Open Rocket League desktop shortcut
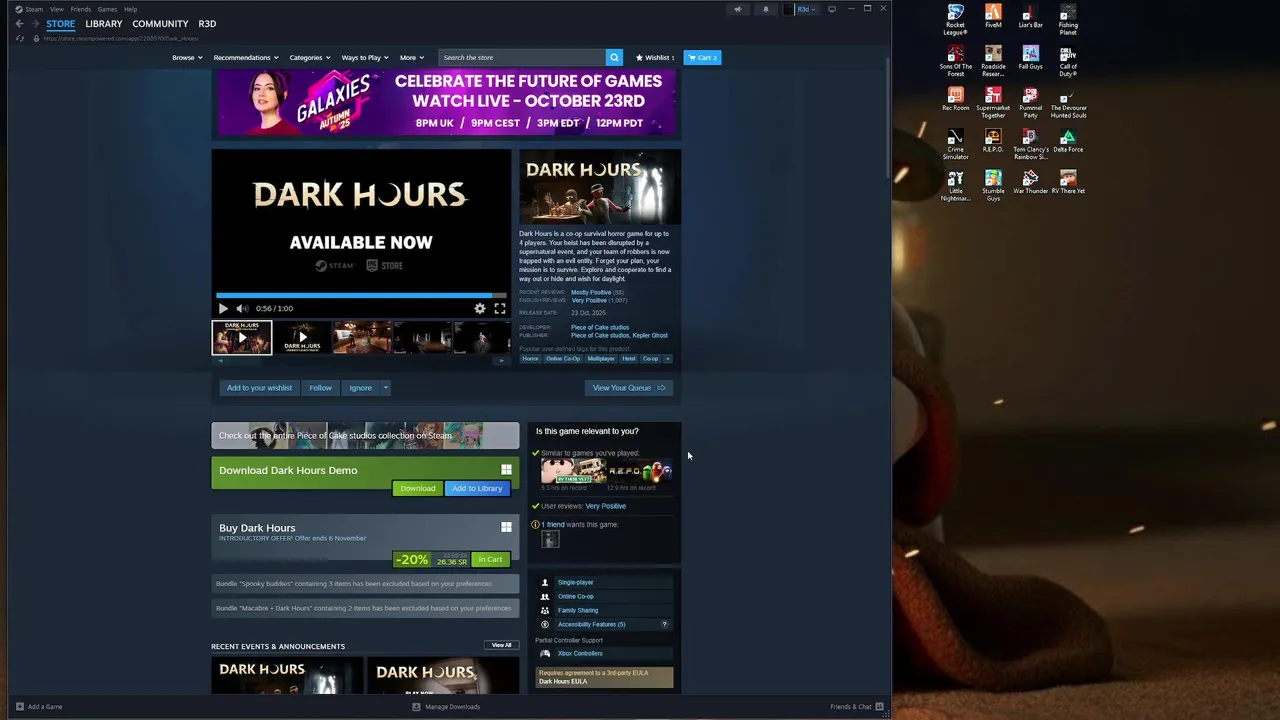1280x720 pixels. (956, 19)
